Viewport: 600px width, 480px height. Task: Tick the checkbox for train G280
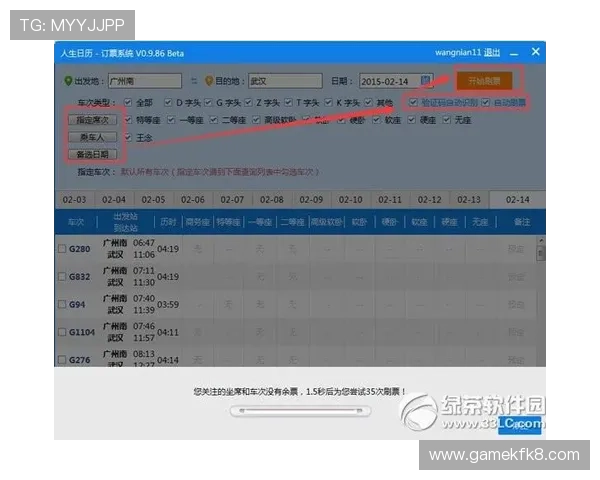(62, 248)
